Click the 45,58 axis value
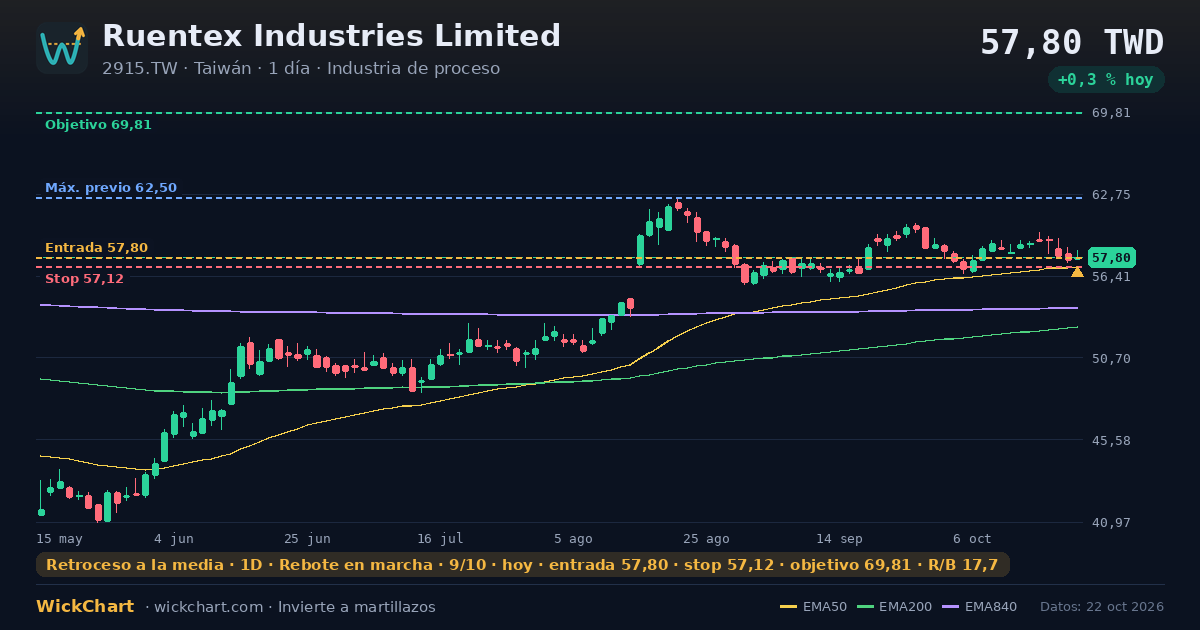1200x630 pixels. (1111, 440)
